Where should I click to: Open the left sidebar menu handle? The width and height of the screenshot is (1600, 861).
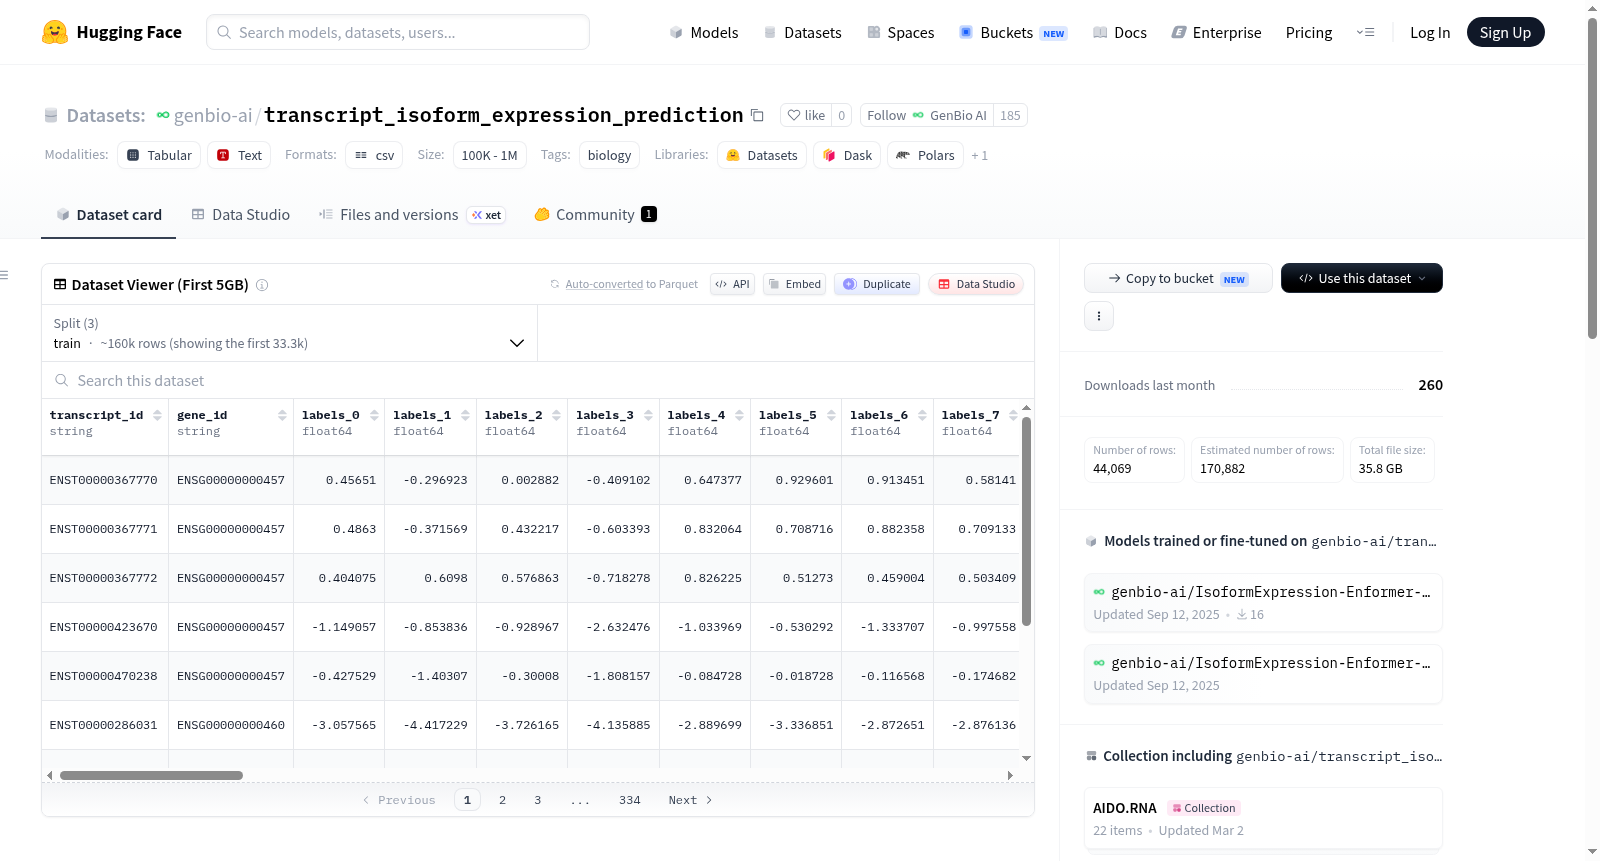click(5, 275)
